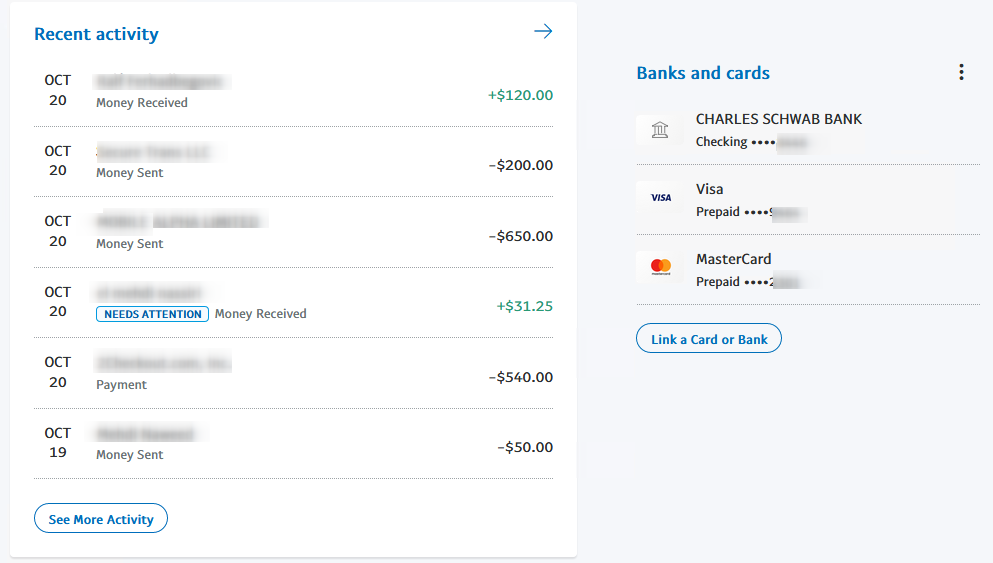Open Banks and cards three-dot menu
This screenshot has height=563, width=993.
click(x=961, y=72)
